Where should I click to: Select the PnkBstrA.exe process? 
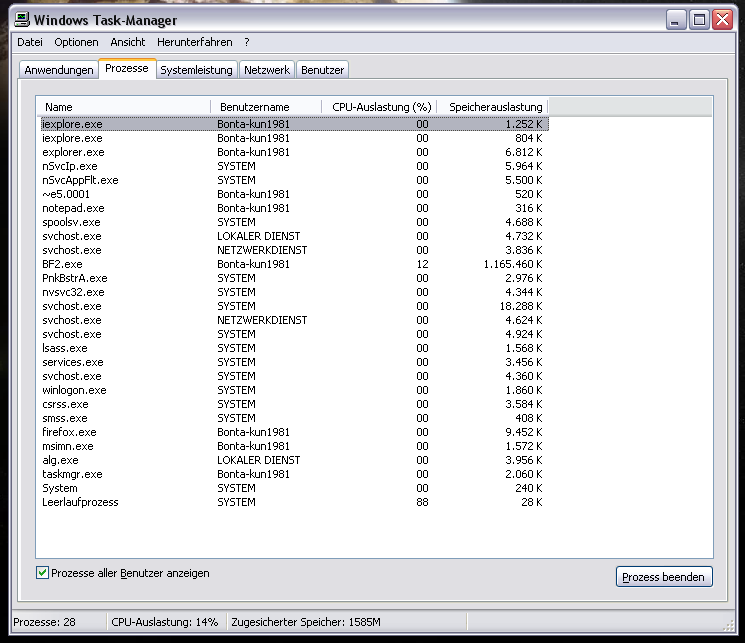tap(295, 278)
